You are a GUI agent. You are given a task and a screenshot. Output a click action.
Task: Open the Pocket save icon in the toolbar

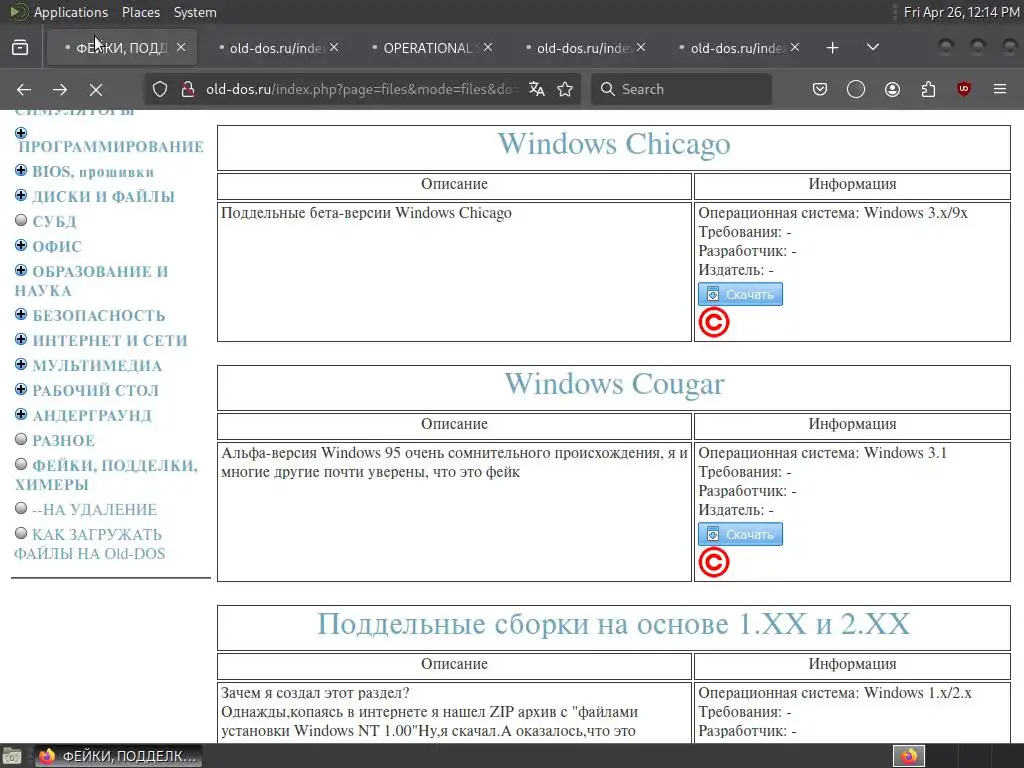(x=820, y=89)
